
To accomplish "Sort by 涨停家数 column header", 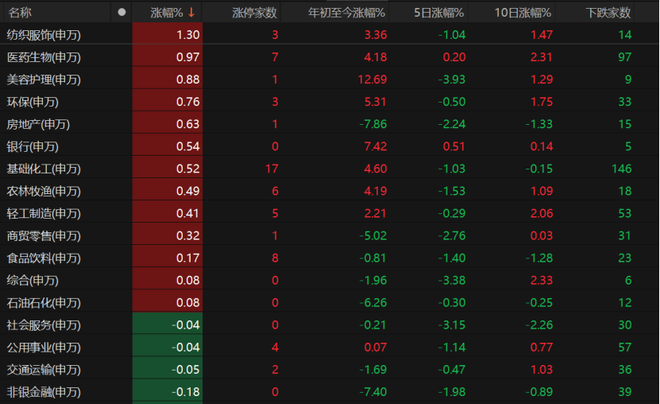I will coord(255,12).
